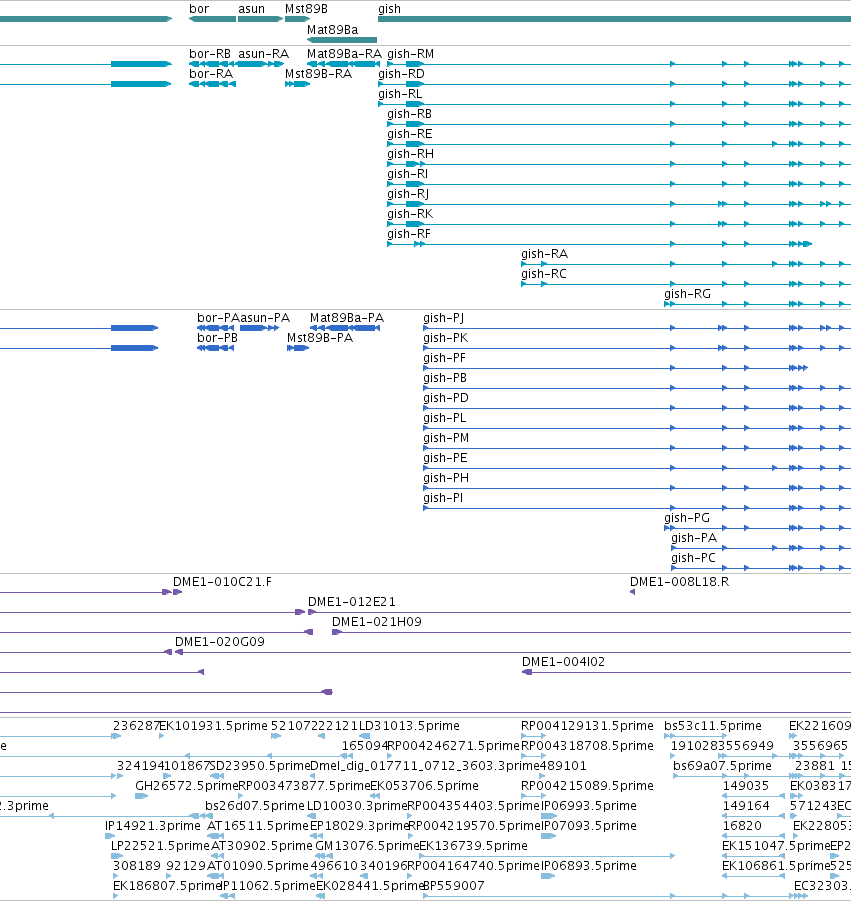This screenshot has width=851, height=901.
Task: Select transcript label bor-RB
Action: 210,54
